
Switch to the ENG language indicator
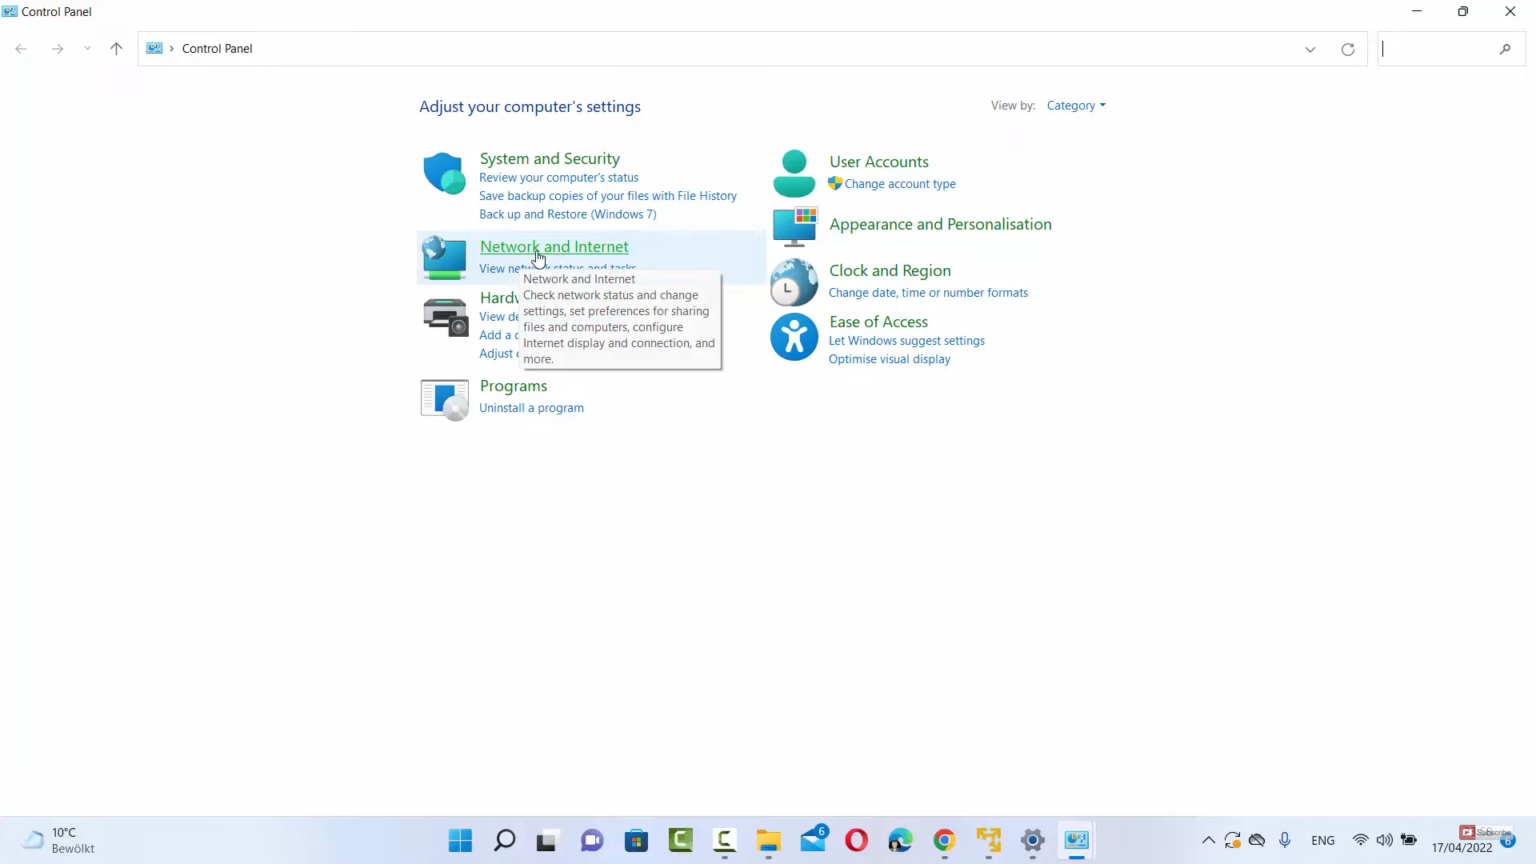1322,840
